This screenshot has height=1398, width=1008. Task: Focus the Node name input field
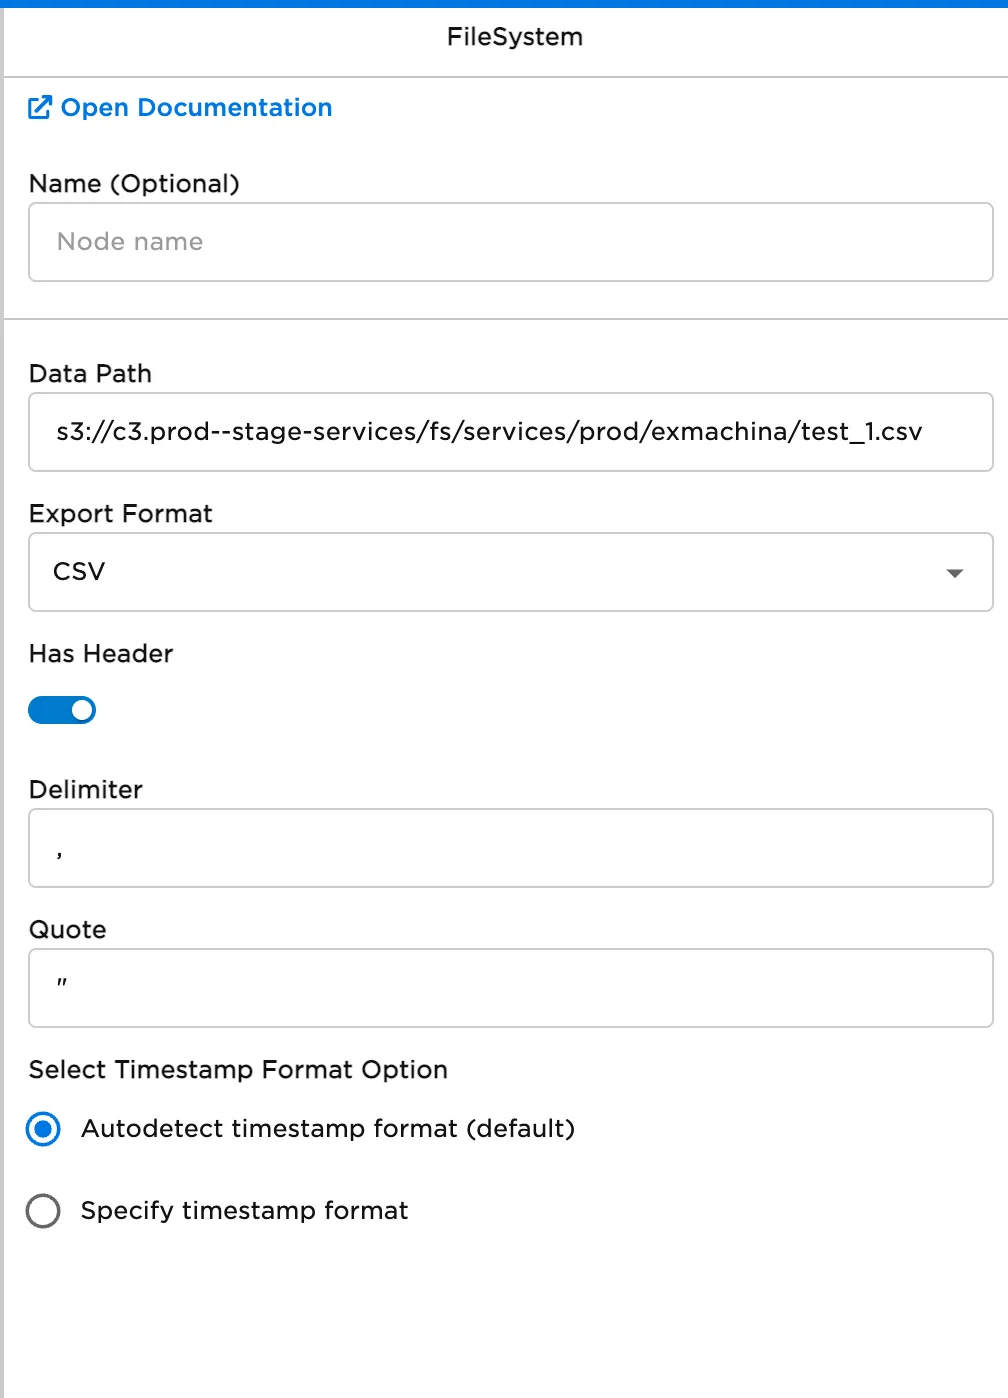coord(511,242)
